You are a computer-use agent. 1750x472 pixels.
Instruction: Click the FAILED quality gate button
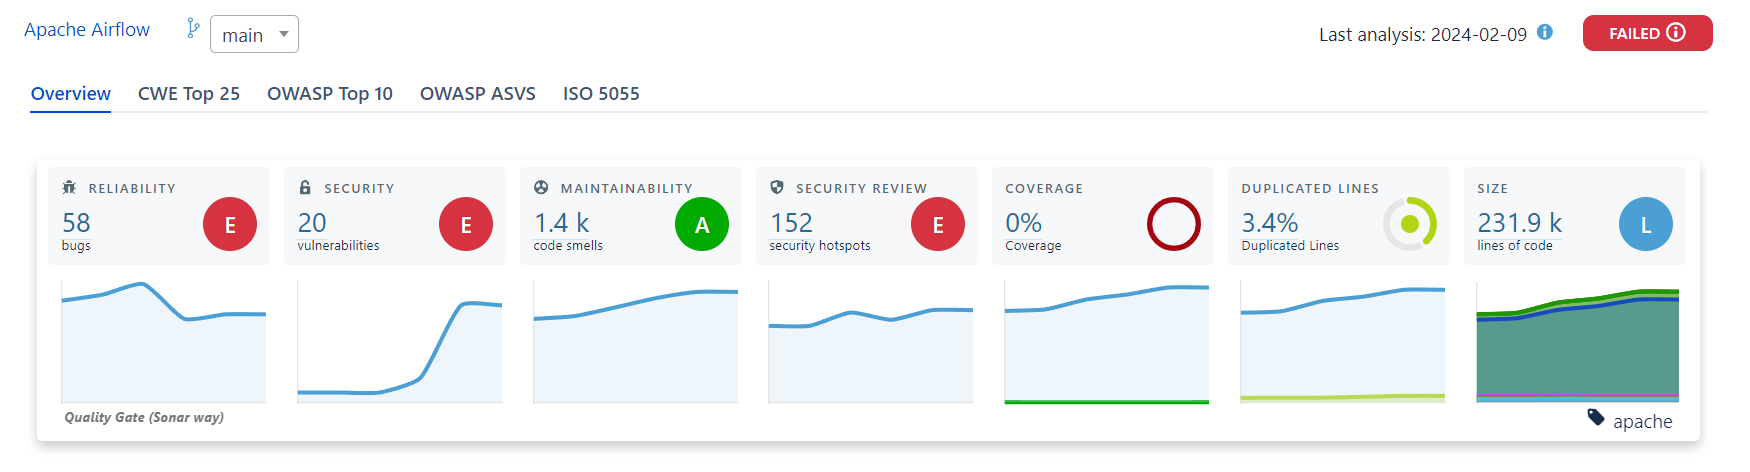click(x=1647, y=33)
